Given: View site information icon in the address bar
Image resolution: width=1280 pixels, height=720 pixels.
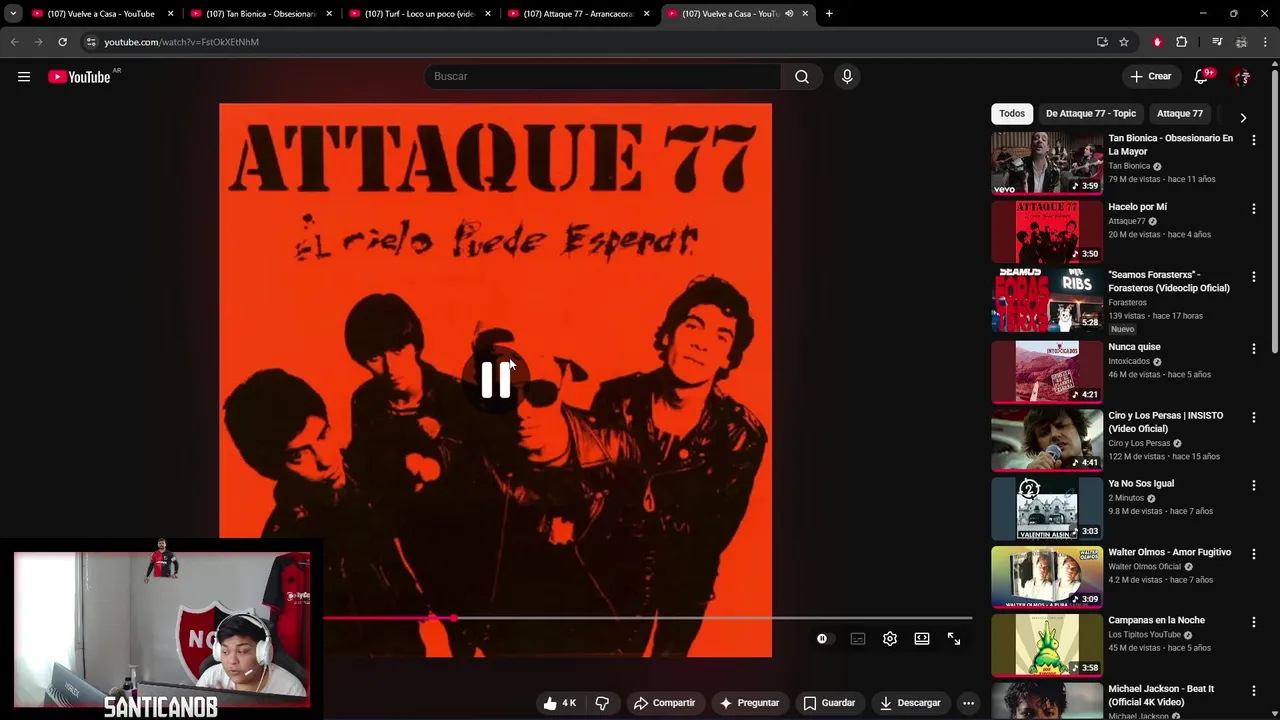Looking at the screenshot, I should click(91, 42).
